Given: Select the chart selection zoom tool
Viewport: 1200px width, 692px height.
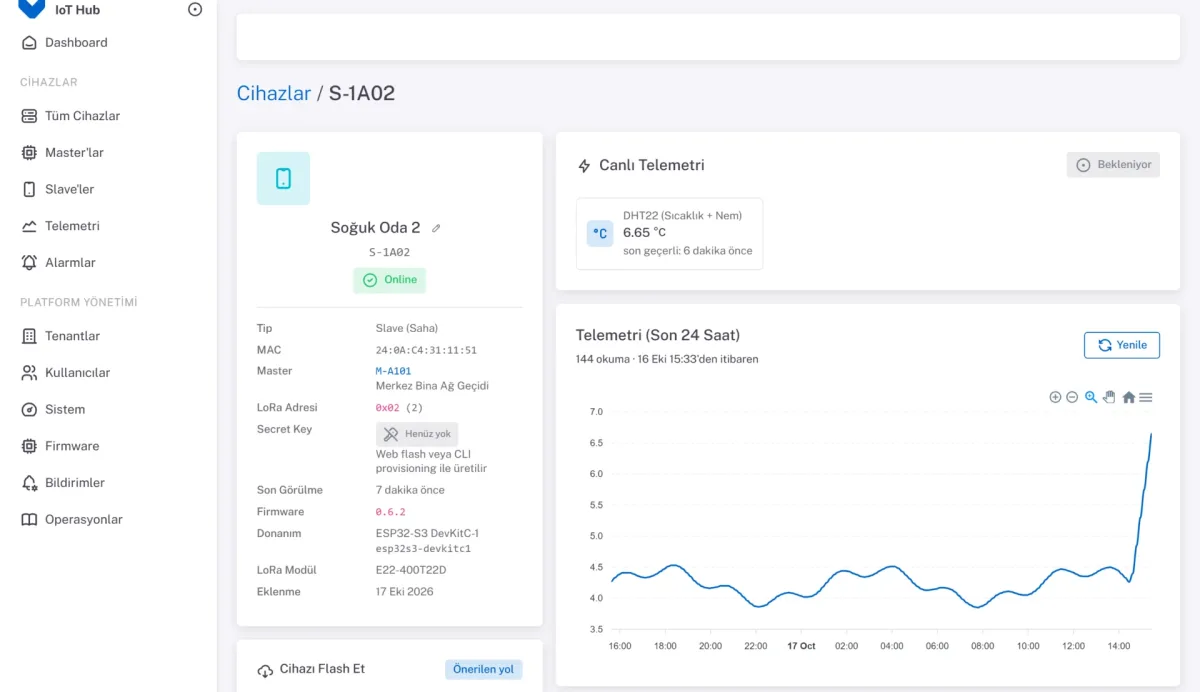Looking at the screenshot, I should point(1091,397).
